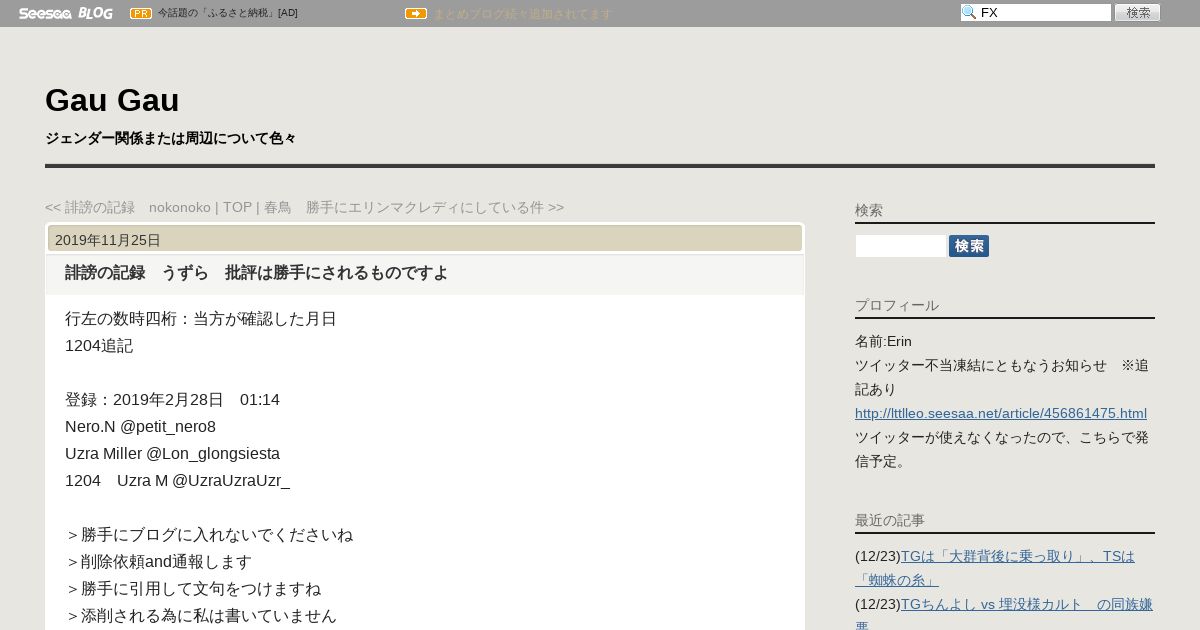1200x630 pixels.
Task: Open the Gau Gau blog title
Action: [112, 100]
